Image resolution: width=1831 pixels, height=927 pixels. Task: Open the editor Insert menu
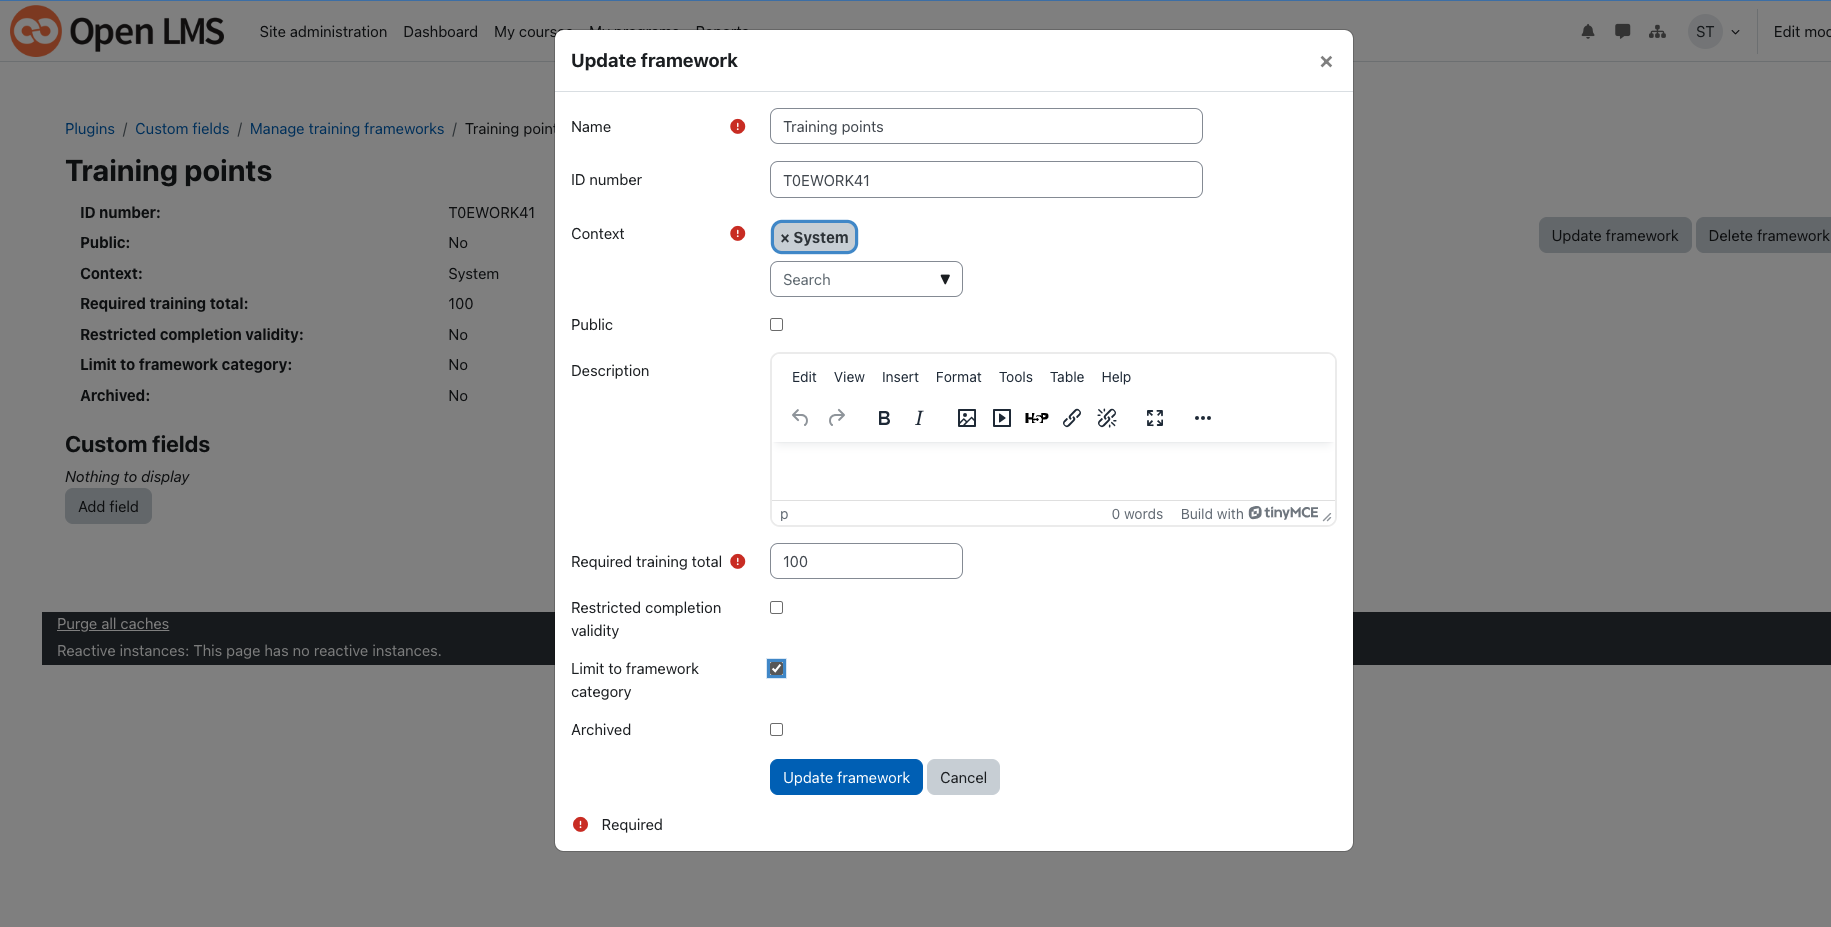(x=900, y=377)
